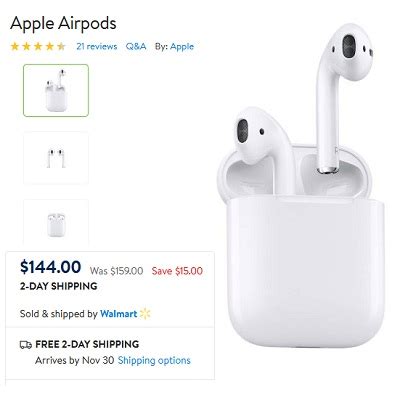This screenshot has width=400, height=400.
Task: Click the half-filled fifth rating star
Action: (61, 46)
